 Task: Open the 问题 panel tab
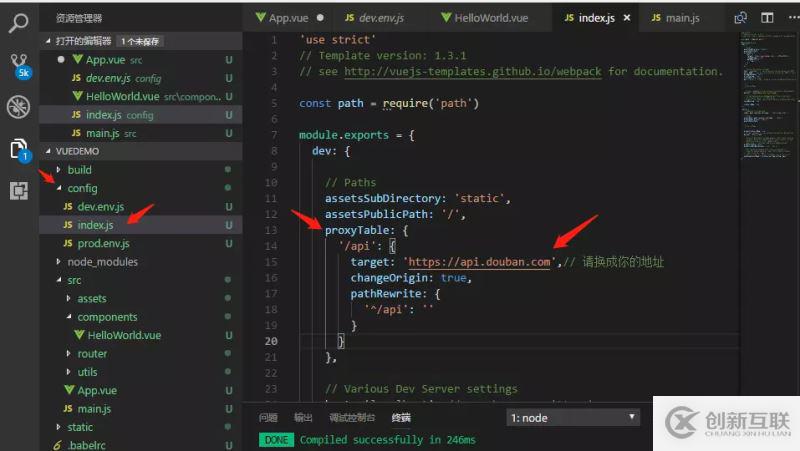(268, 418)
